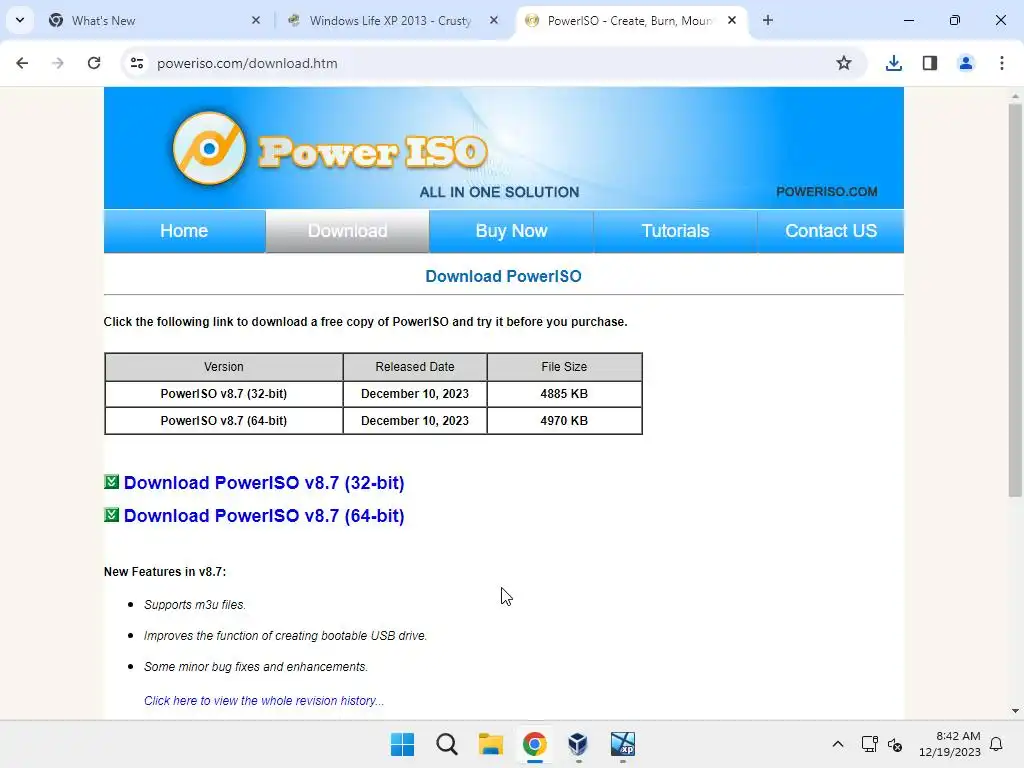Open network status tray icon
This screenshot has width=1024, height=768.
869,744
